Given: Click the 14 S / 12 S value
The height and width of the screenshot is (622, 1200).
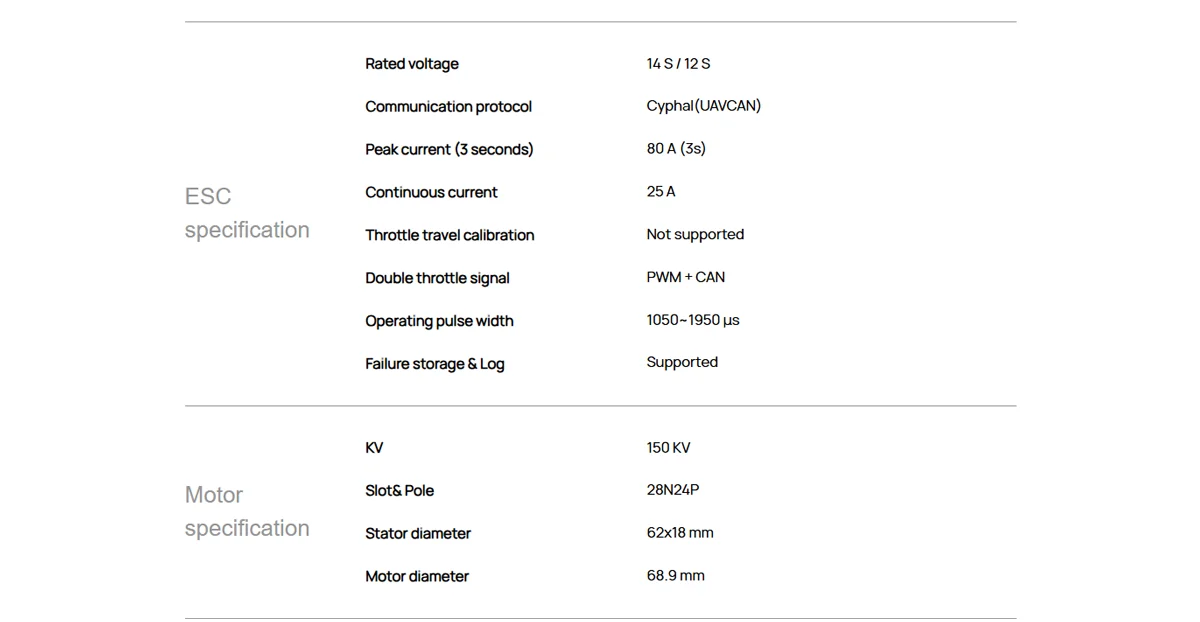Looking at the screenshot, I should [678, 63].
